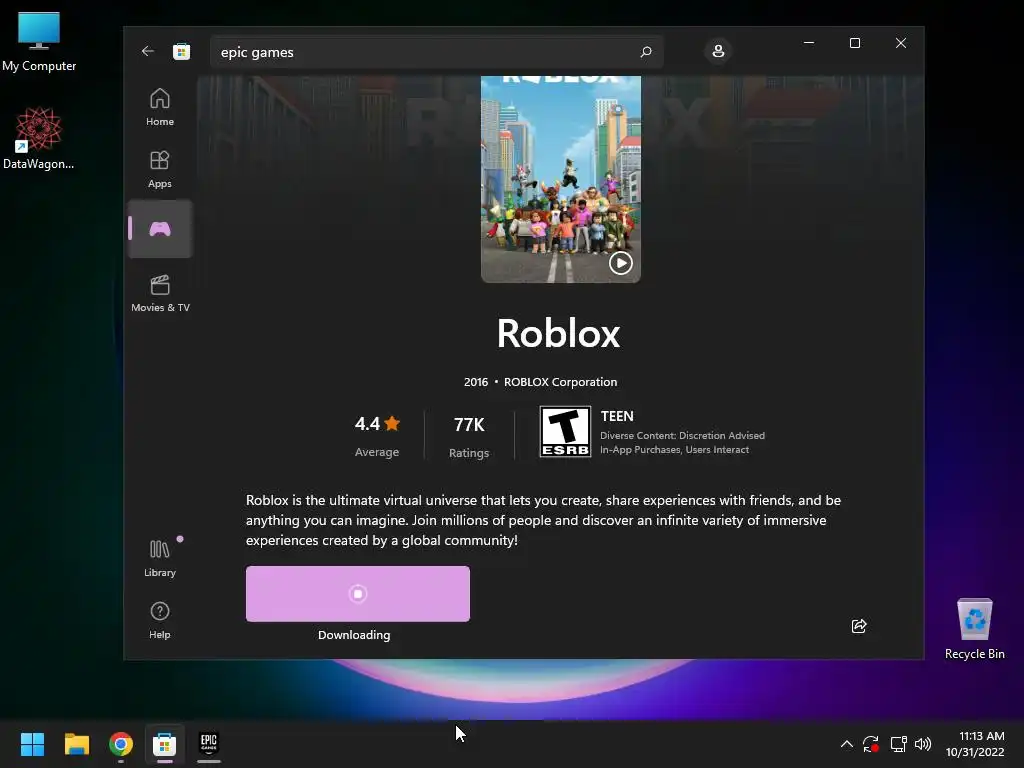Share the Roblox store page
The height and width of the screenshot is (768, 1024).
(x=859, y=626)
